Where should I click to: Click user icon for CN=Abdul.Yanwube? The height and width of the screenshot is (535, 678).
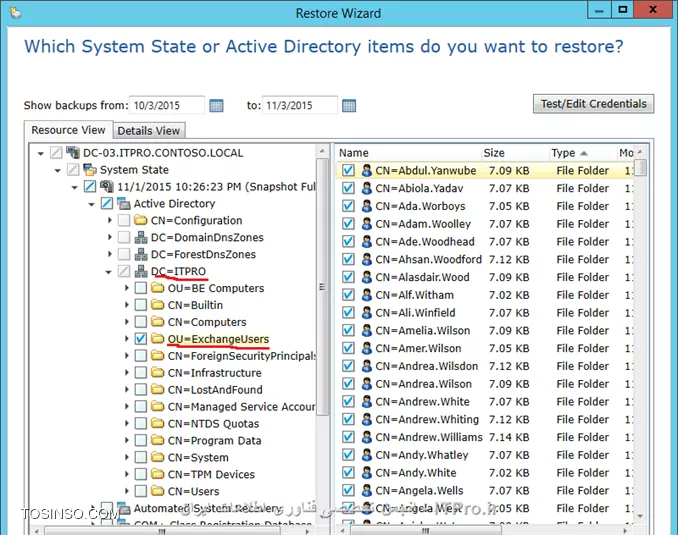pyautogui.click(x=367, y=170)
